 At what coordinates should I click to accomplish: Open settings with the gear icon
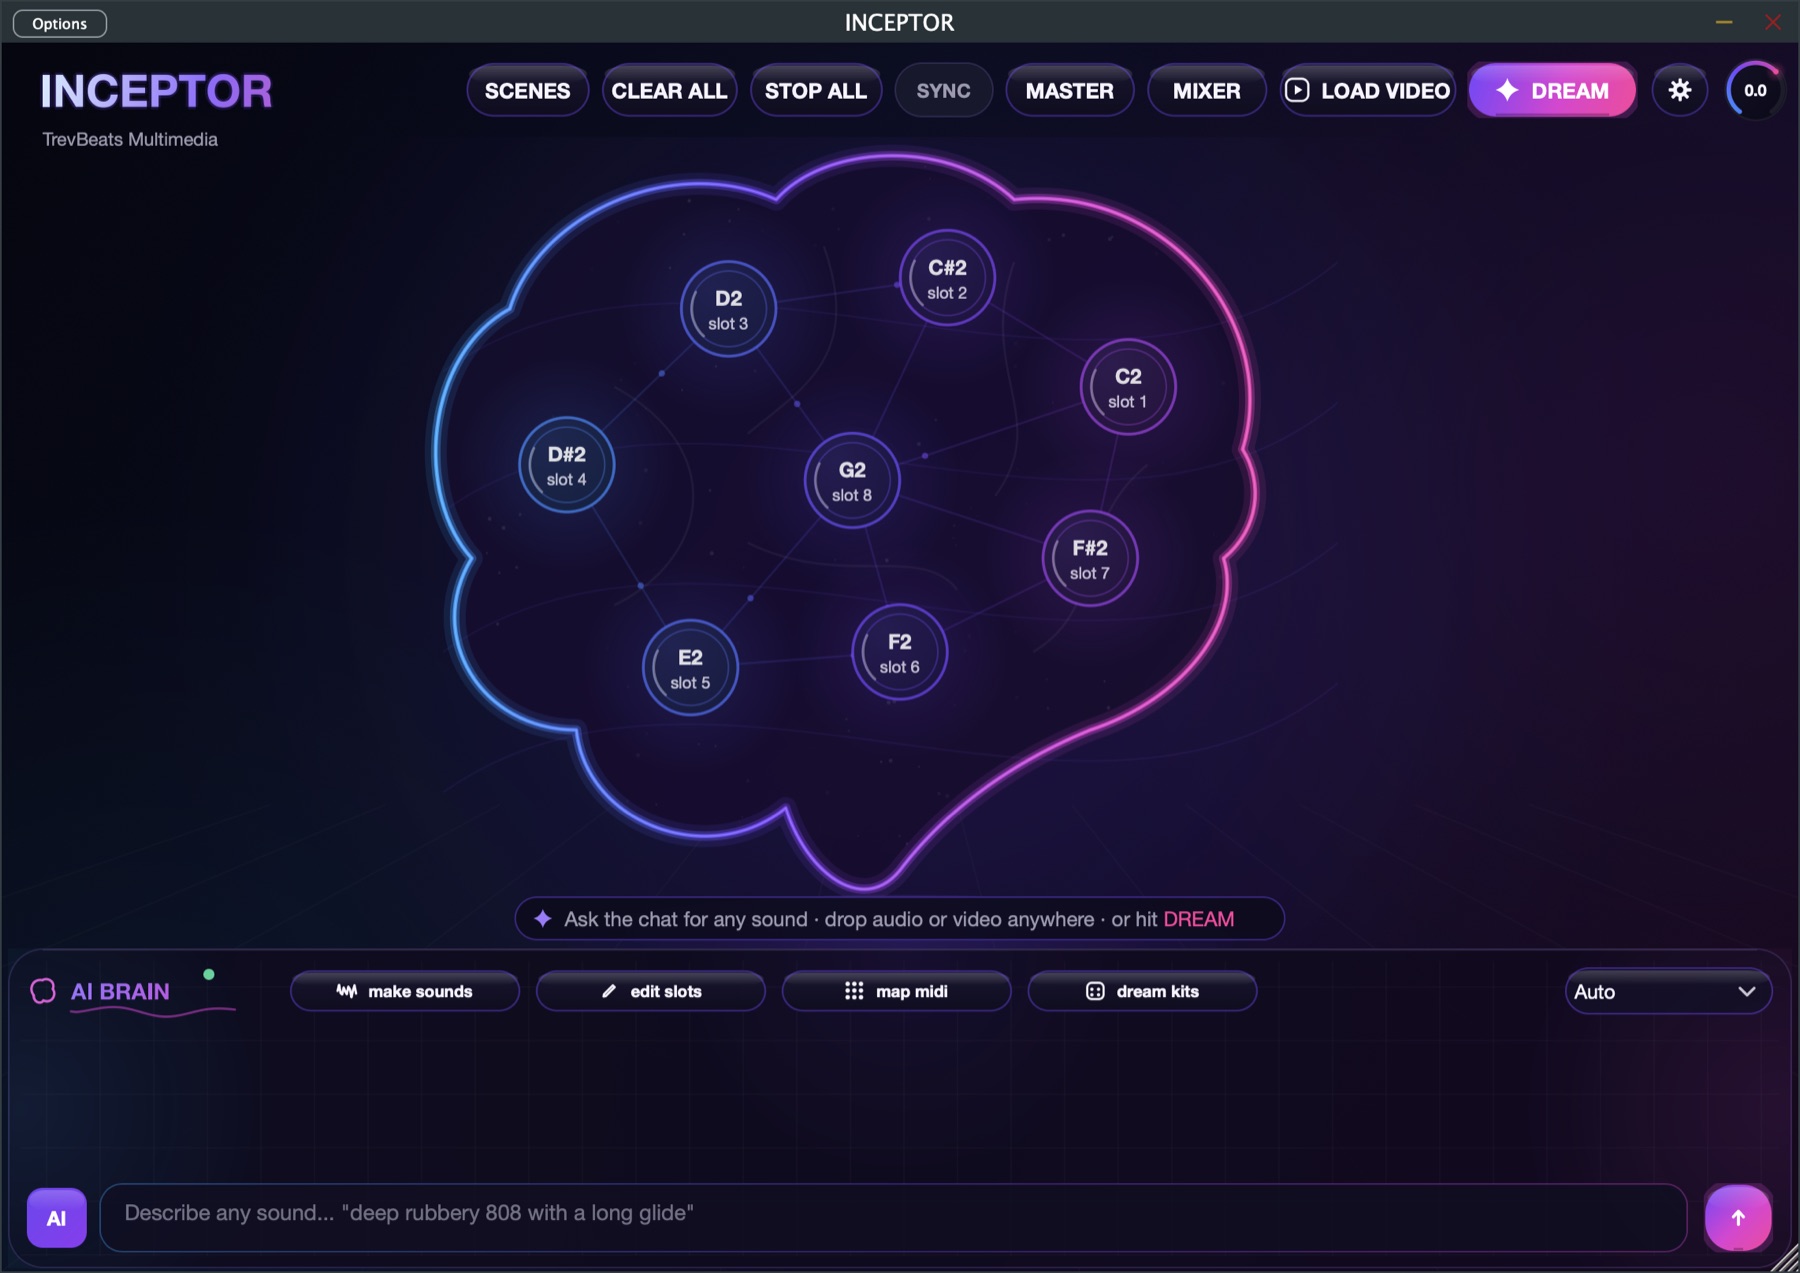(x=1679, y=90)
